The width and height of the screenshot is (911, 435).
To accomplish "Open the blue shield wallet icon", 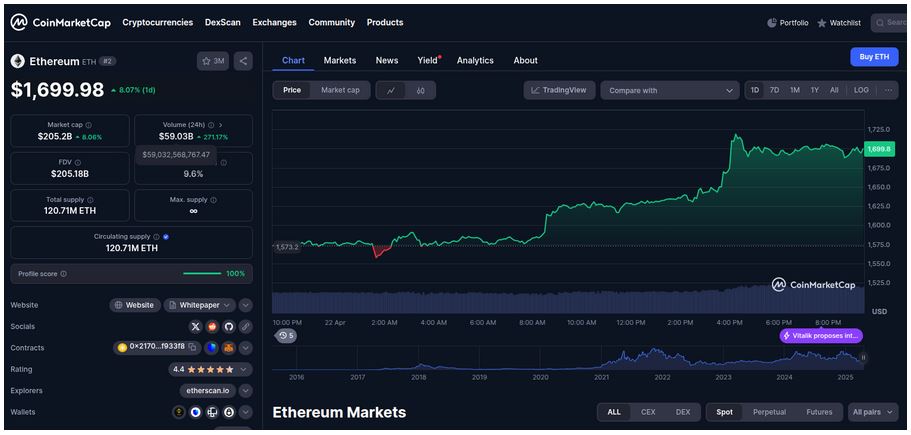I will click(196, 412).
